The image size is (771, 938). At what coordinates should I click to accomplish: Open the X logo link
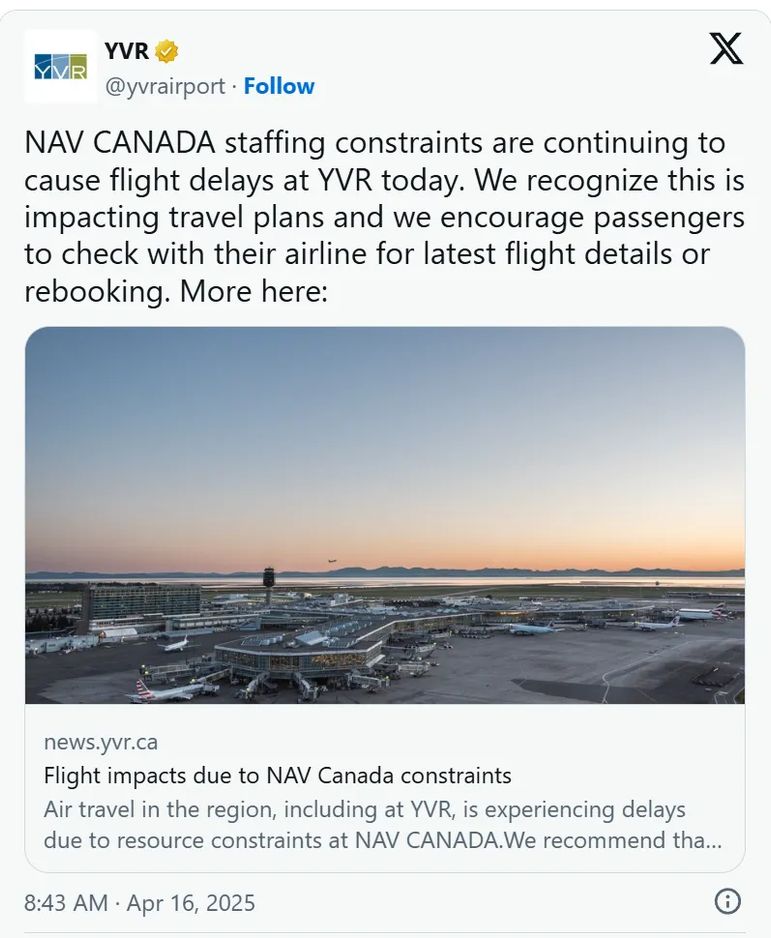coord(726,48)
